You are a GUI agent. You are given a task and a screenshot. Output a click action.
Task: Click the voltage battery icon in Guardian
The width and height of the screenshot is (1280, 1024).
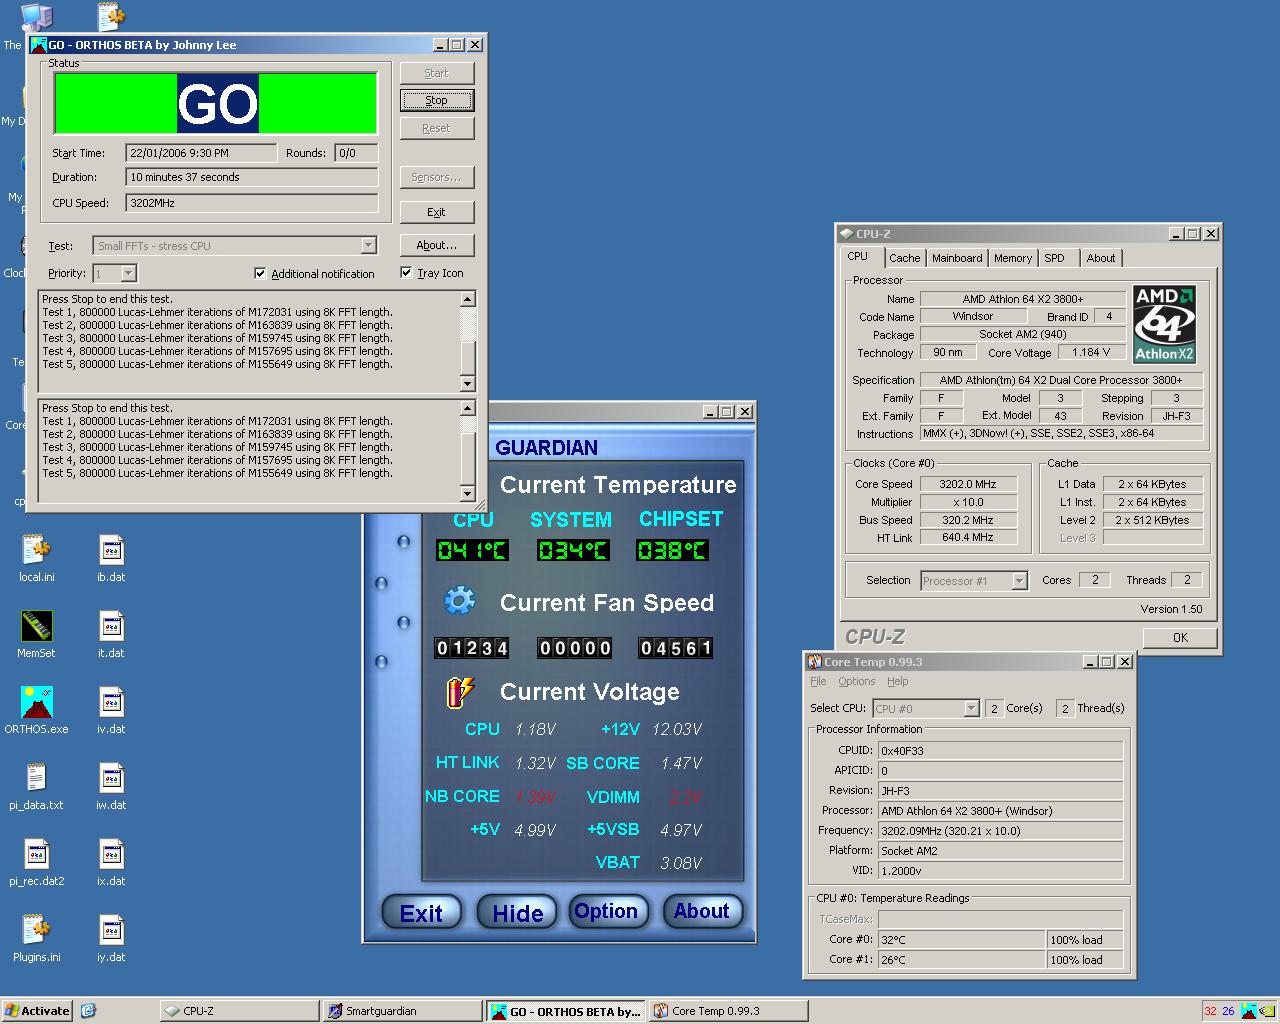coord(460,691)
